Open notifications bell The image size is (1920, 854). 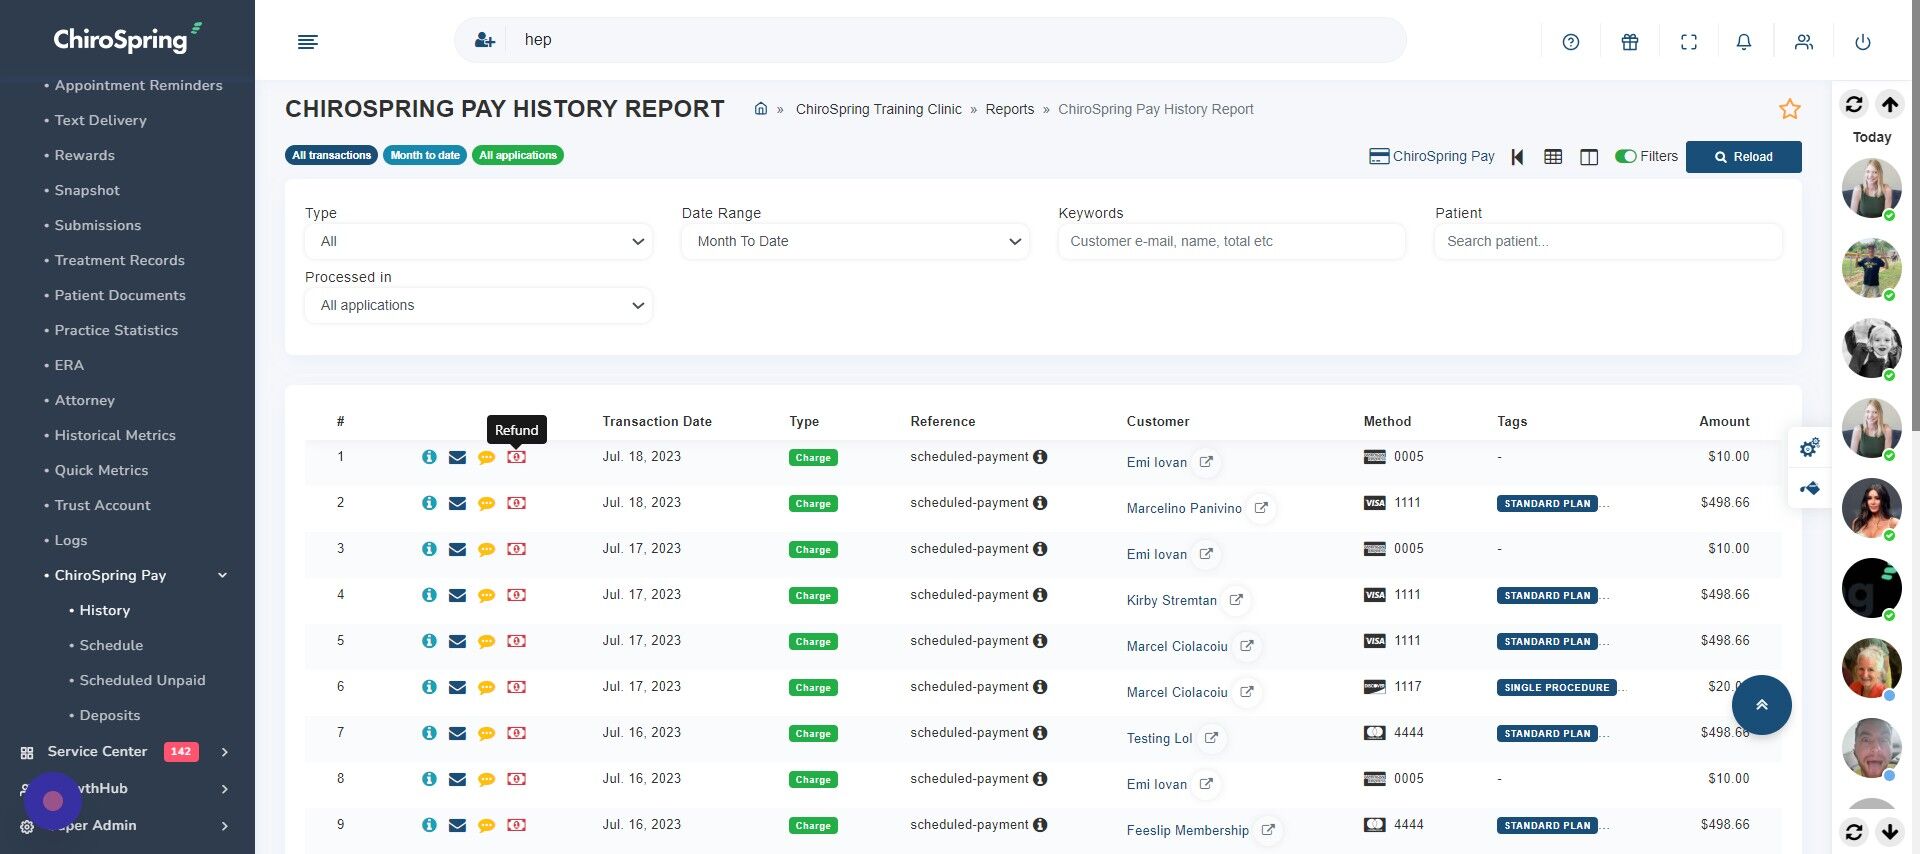coord(1744,42)
